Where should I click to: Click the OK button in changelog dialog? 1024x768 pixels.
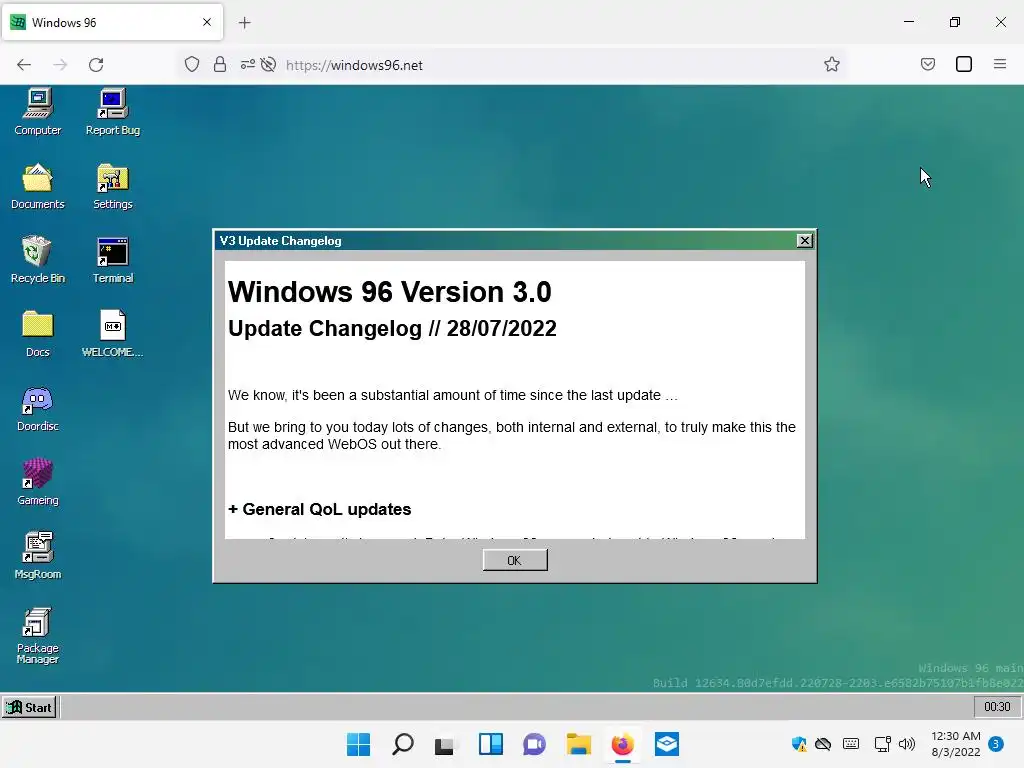click(x=515, y=560)
